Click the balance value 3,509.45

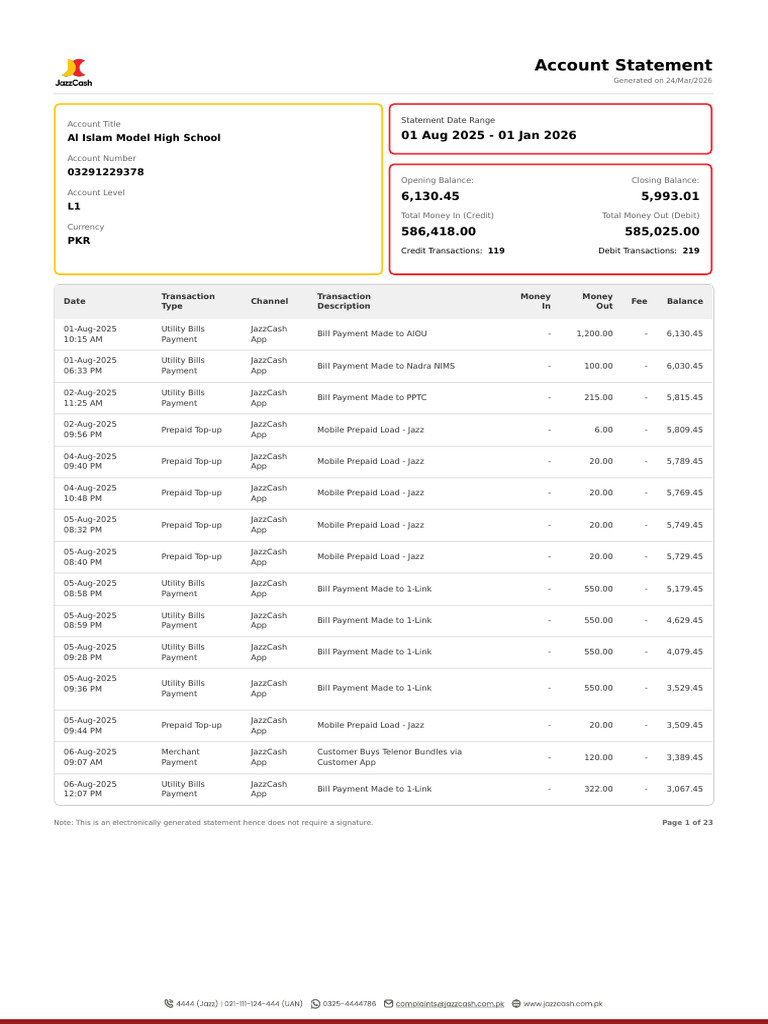684,725
